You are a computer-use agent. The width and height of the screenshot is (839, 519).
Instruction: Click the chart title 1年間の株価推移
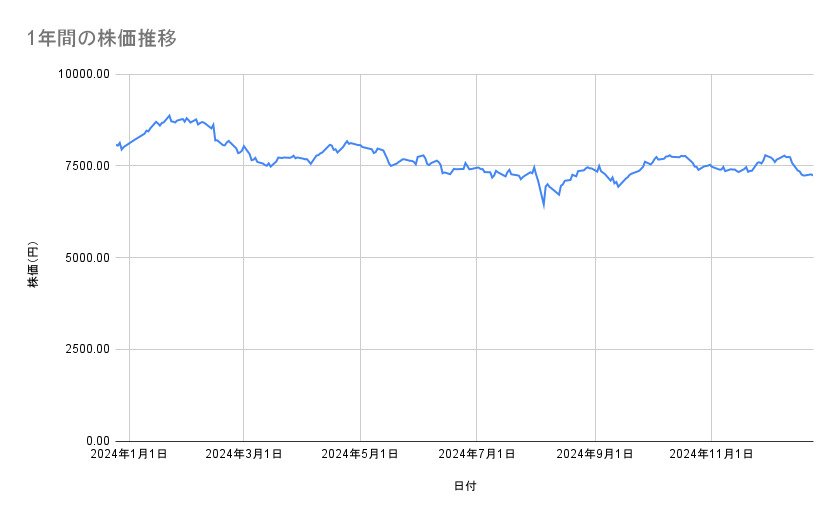[103, 39]
